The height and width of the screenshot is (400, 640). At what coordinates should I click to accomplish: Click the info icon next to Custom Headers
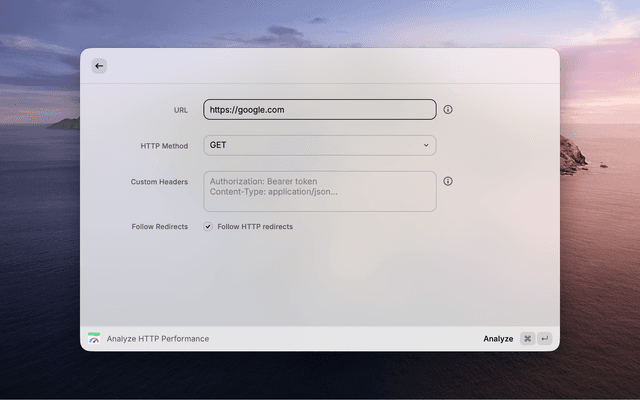tap(448, 182)
